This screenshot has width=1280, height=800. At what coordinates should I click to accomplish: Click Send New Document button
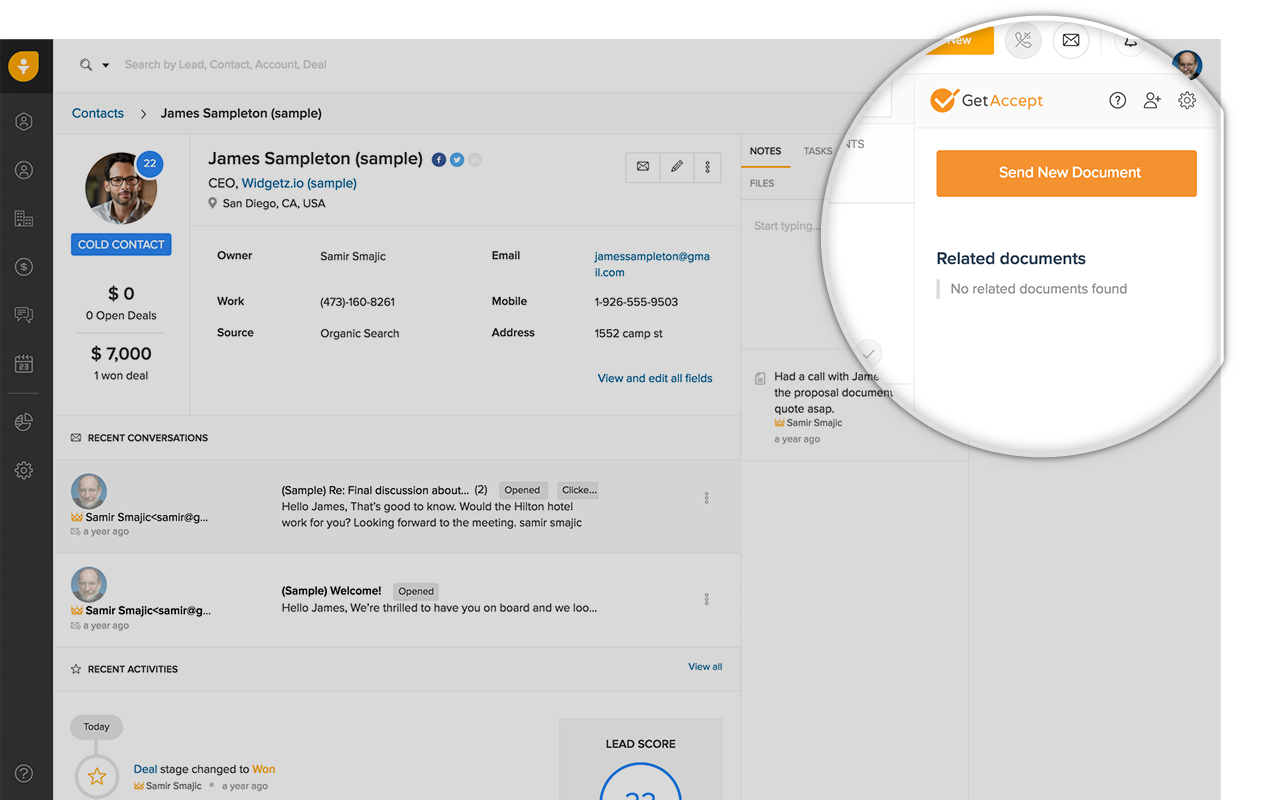[x=1066, y=173]
